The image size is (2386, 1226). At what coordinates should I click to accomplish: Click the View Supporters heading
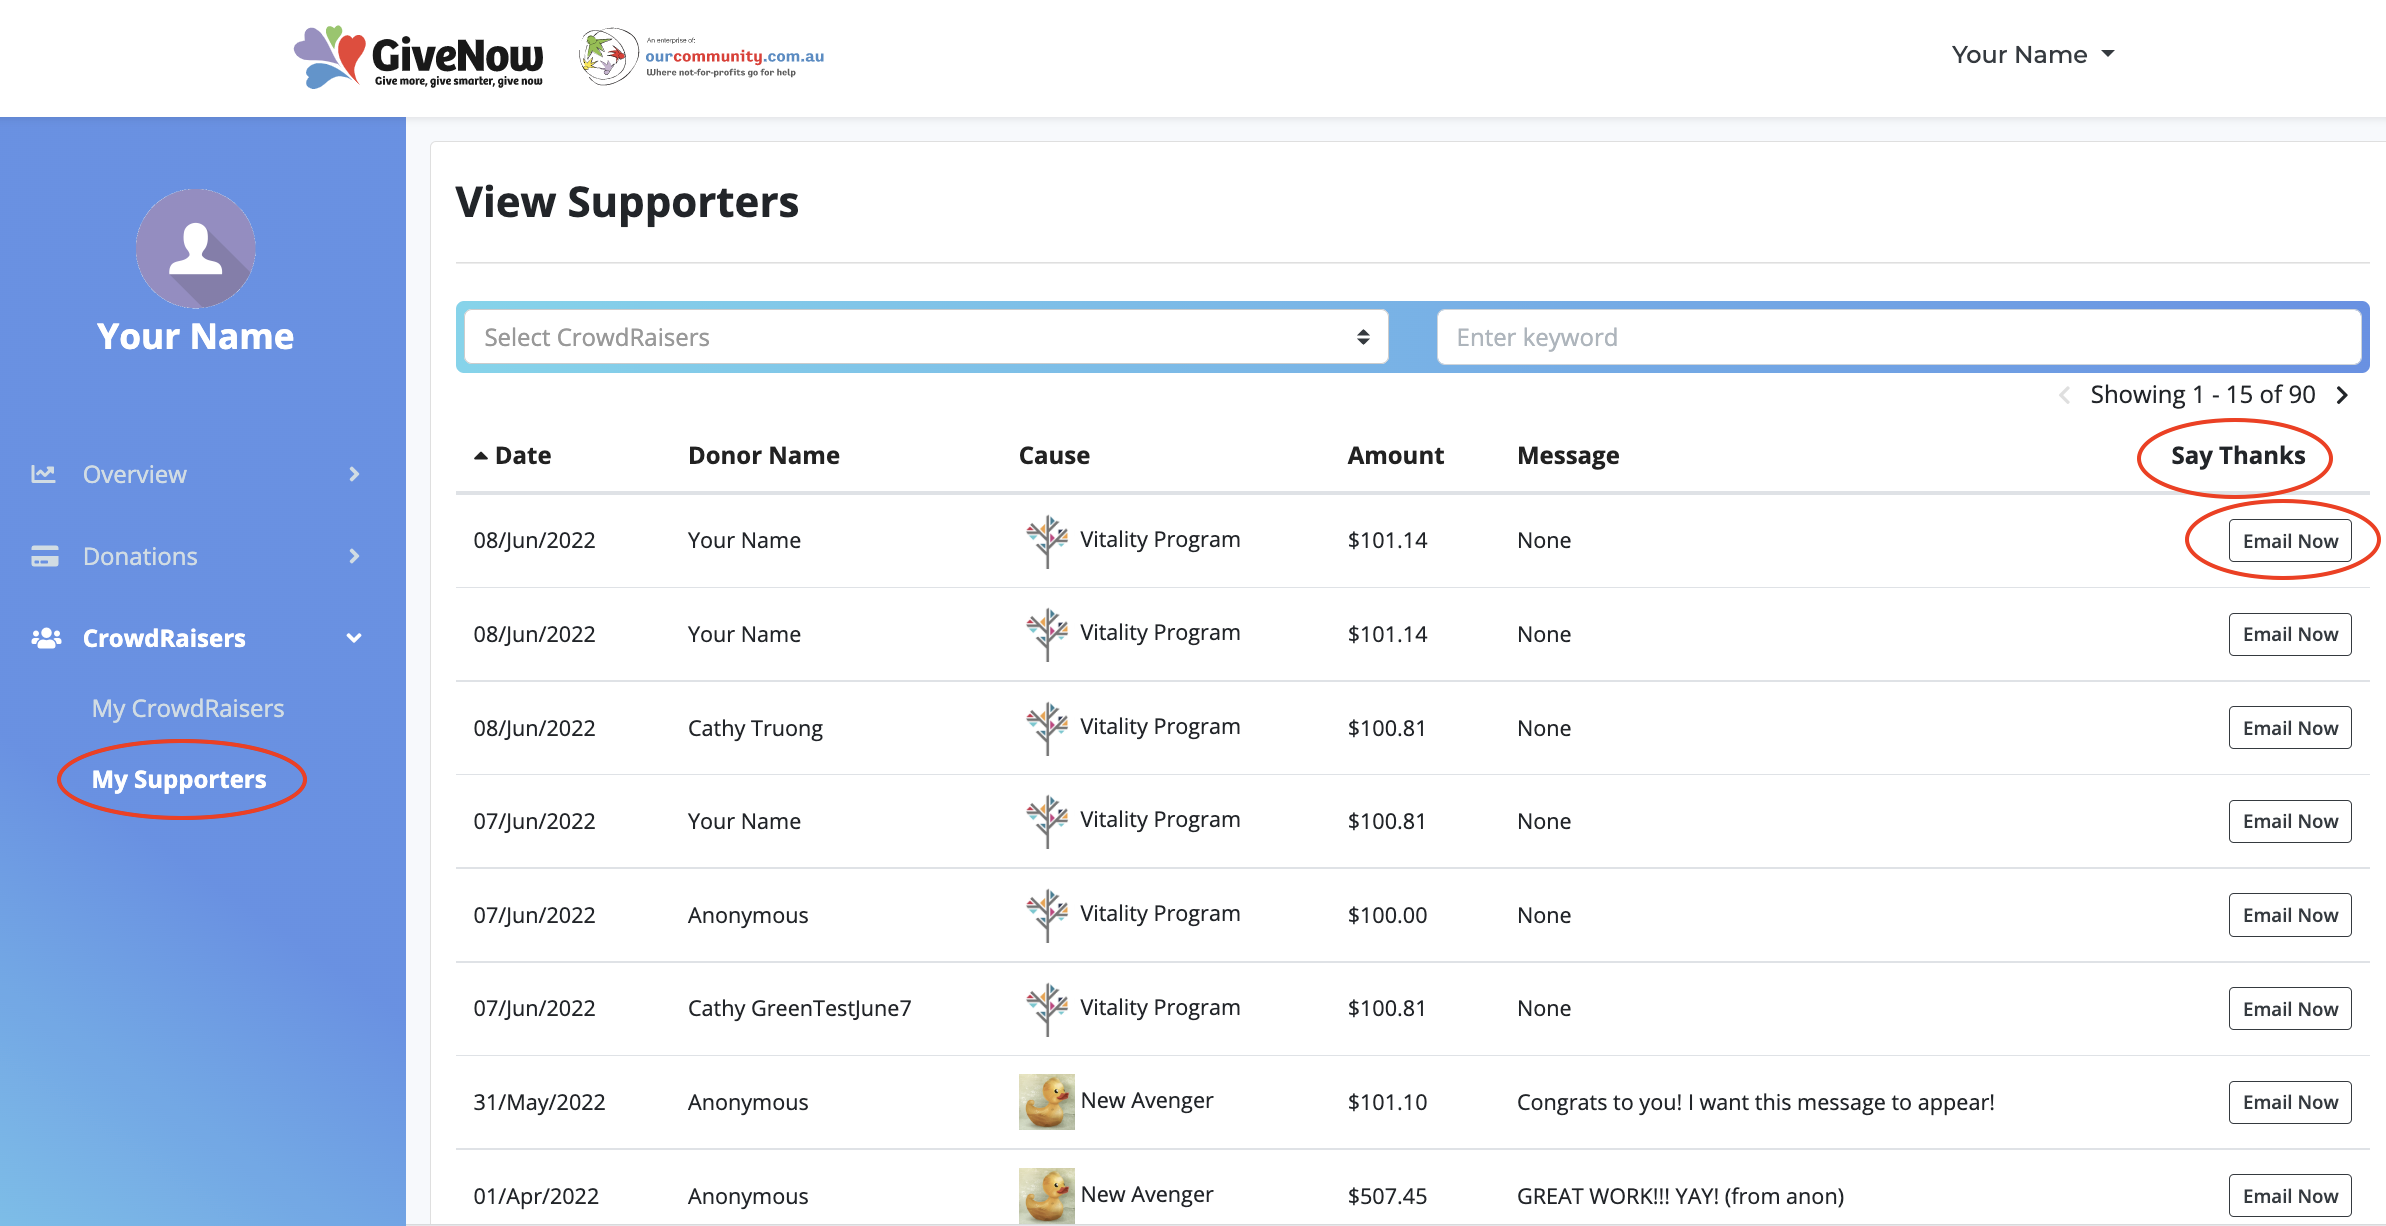[627, 203]
